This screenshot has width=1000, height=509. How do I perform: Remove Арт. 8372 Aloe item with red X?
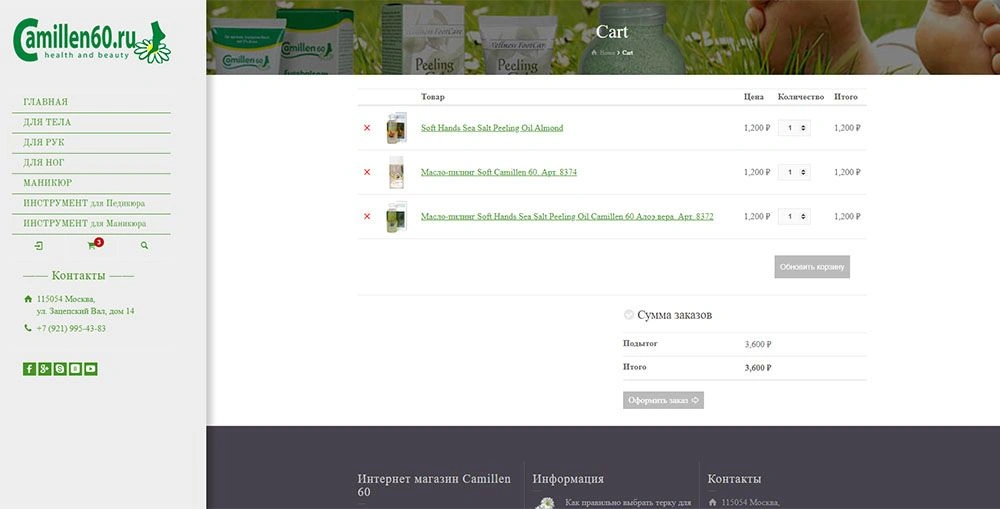[367, 216]
